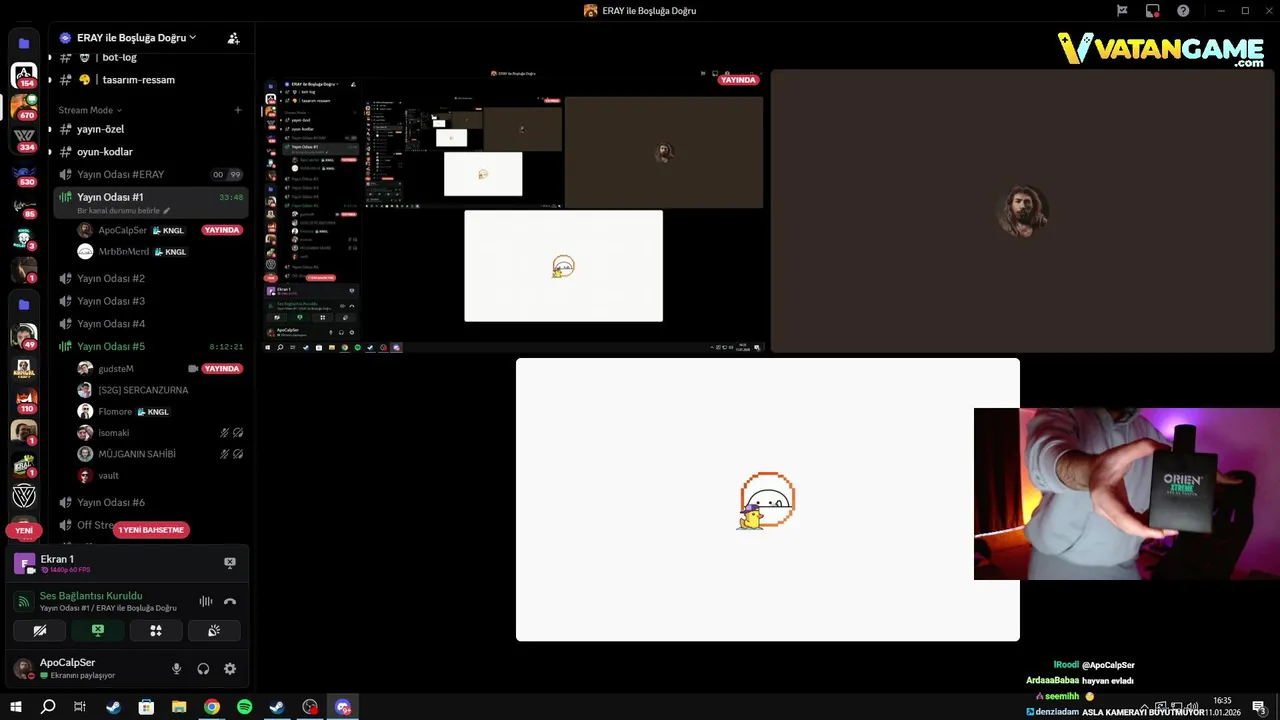This screenshot has height=720, width=1280.
Task: Open Steam from the Windows taskbar
Action: click(x=114, y=707)
